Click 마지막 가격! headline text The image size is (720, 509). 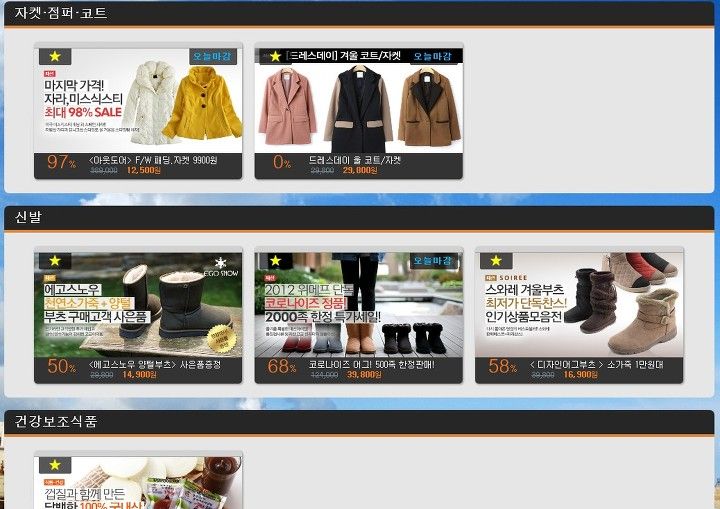coord(74,85)
